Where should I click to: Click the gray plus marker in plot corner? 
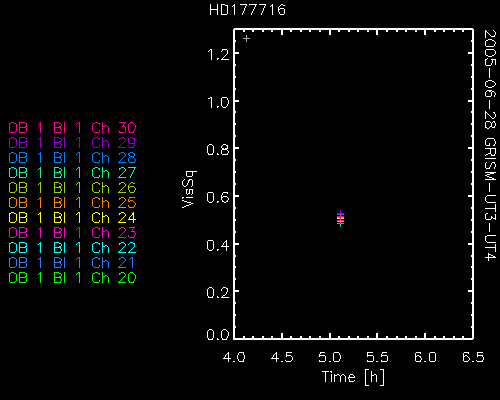tap(246, 39)
